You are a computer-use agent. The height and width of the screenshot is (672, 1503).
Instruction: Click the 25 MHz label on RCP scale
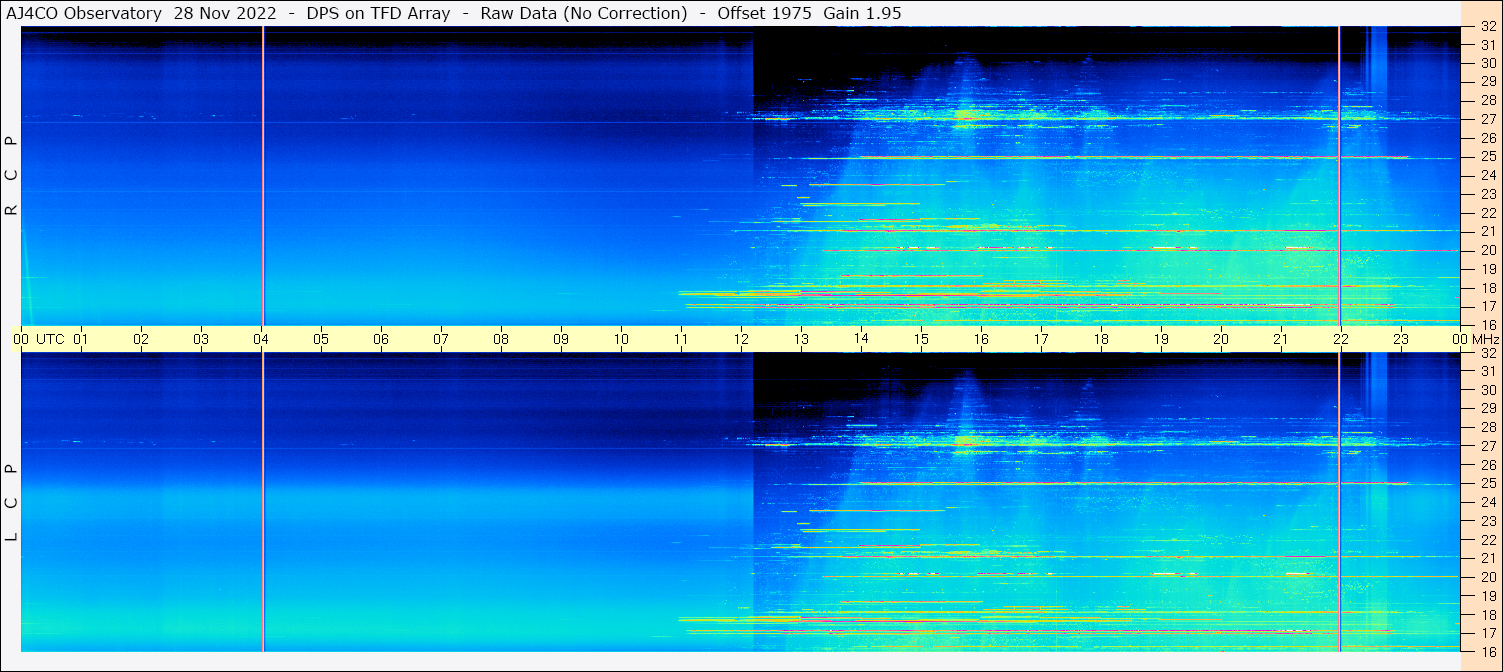1488,157
